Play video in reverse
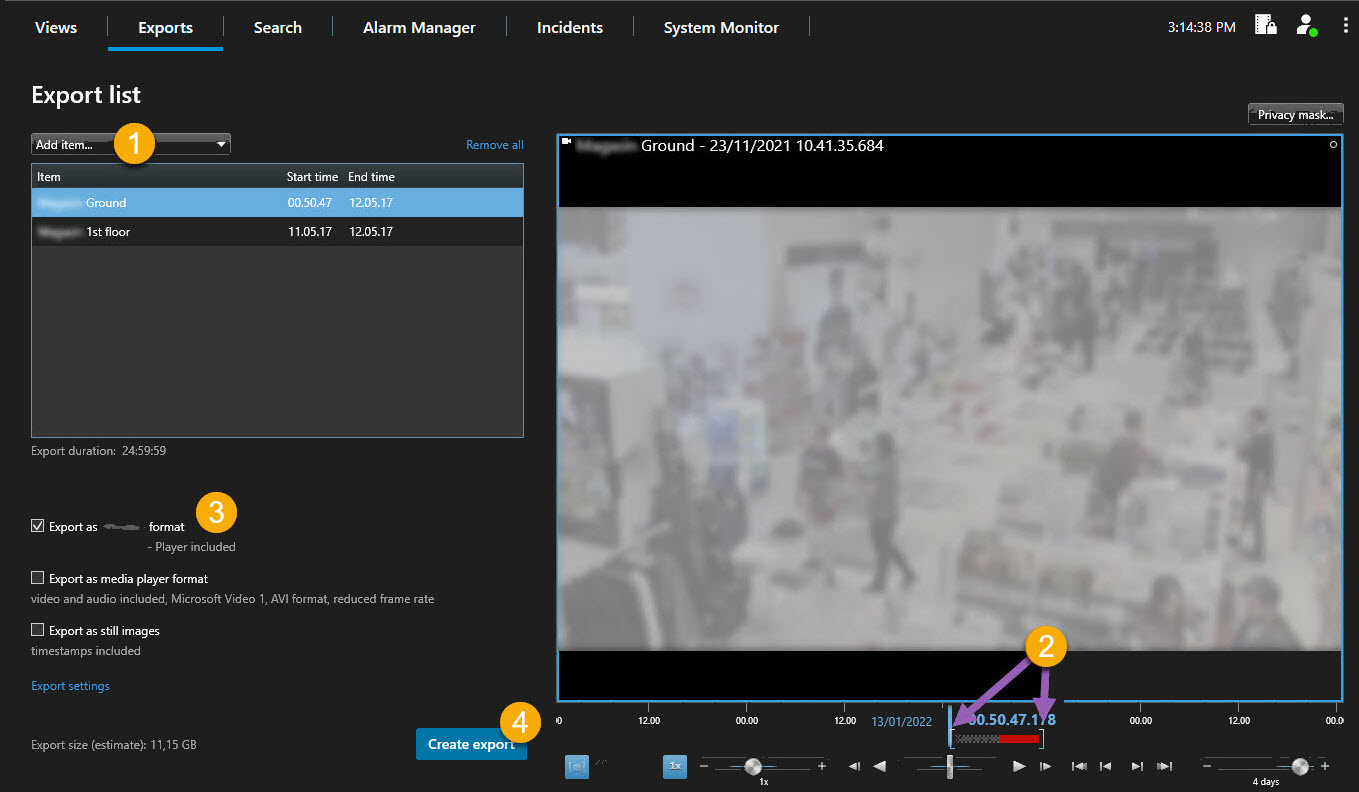 click(879, 766)
